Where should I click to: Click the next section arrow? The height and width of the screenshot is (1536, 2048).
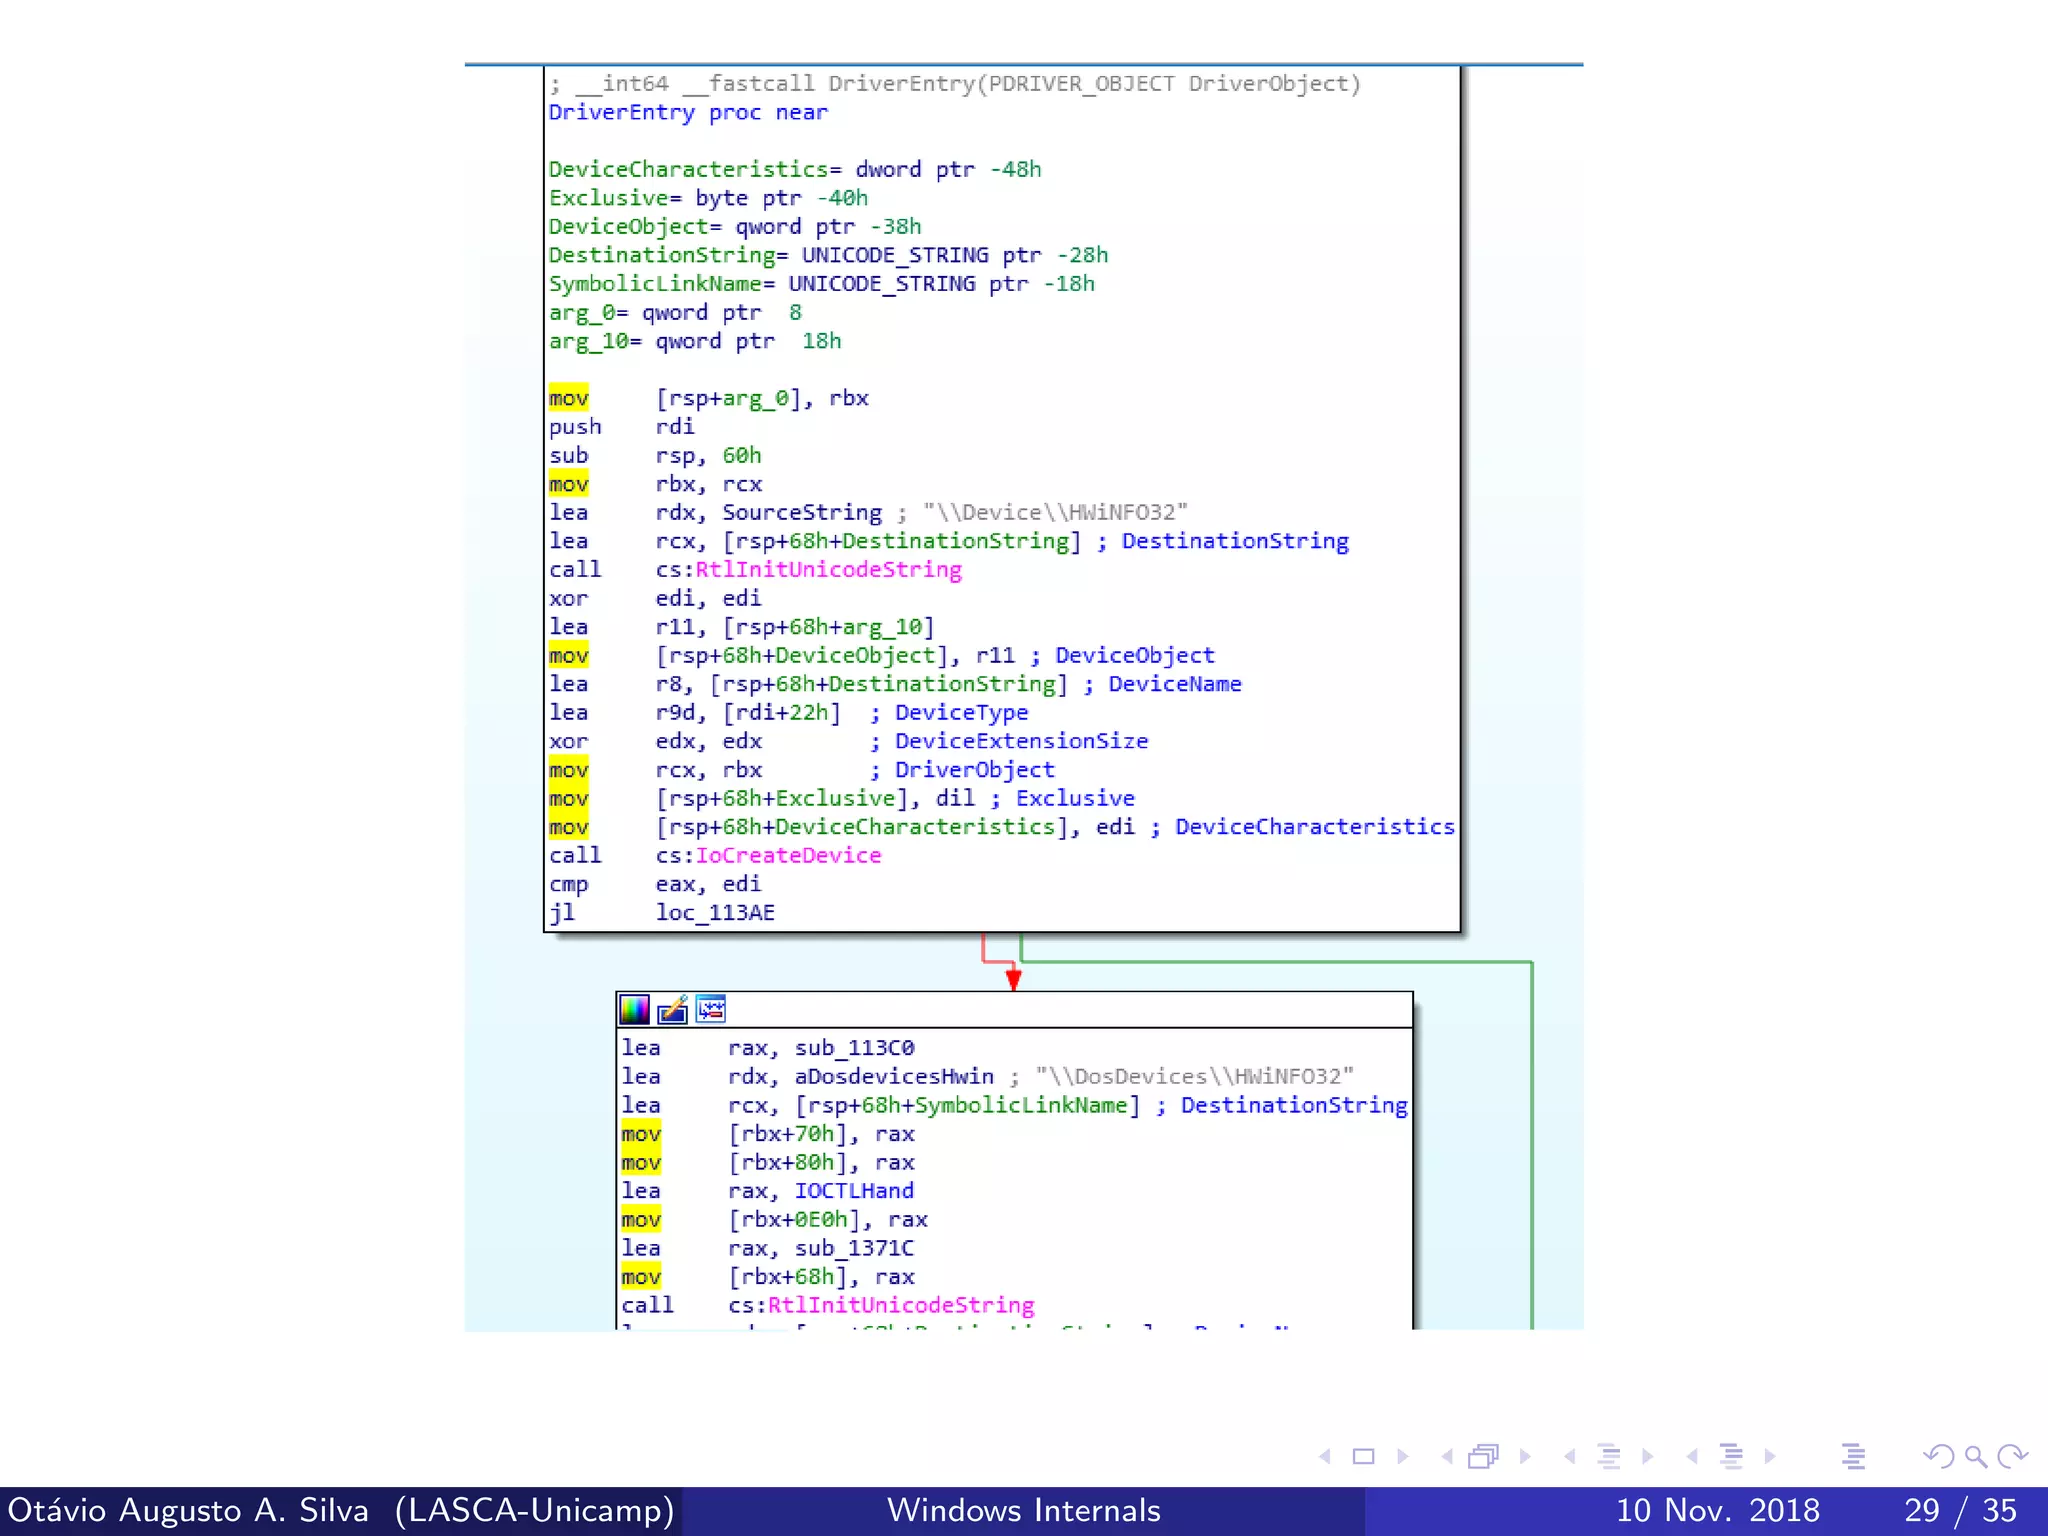[1770, 1457]
